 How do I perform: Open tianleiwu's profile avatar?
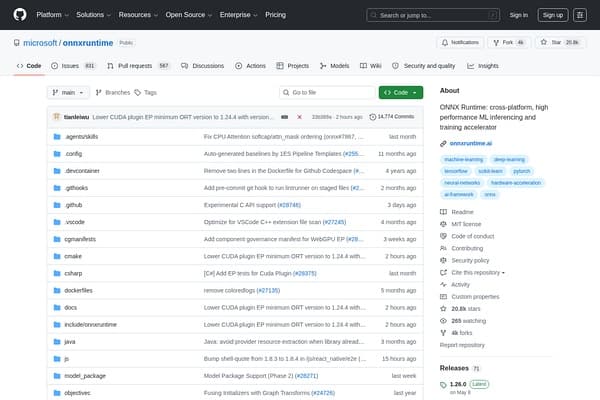click(57, 117)
